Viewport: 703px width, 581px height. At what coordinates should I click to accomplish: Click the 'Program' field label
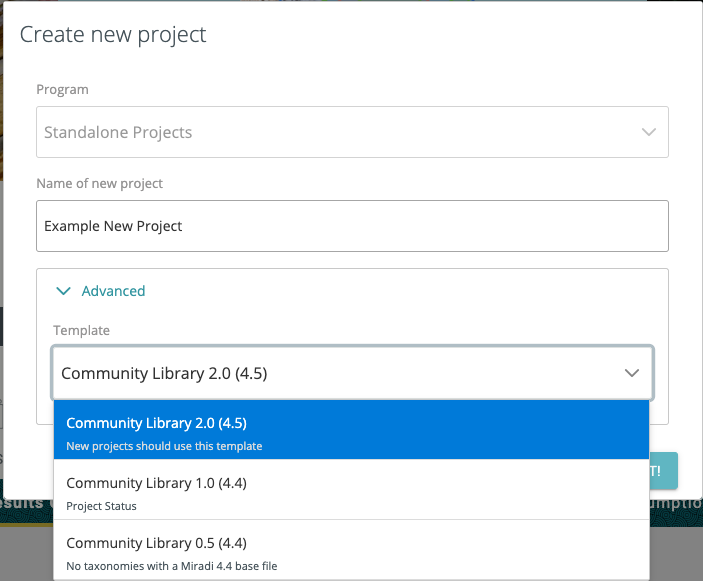click(62, 89)
